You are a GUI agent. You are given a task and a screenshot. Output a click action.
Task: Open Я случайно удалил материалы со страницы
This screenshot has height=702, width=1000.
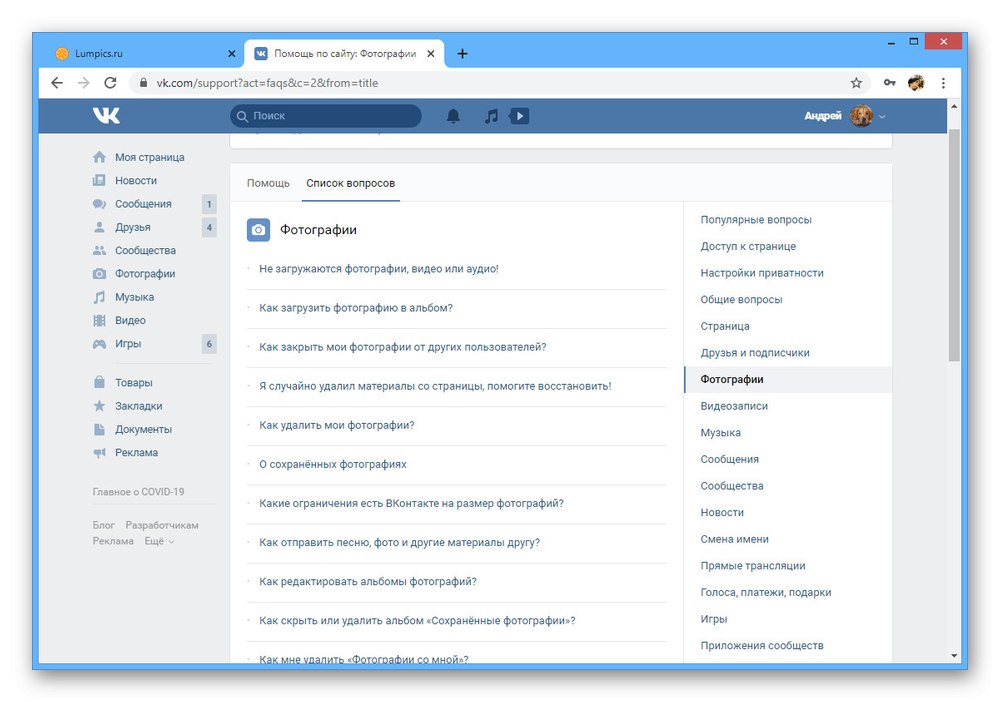435,386
